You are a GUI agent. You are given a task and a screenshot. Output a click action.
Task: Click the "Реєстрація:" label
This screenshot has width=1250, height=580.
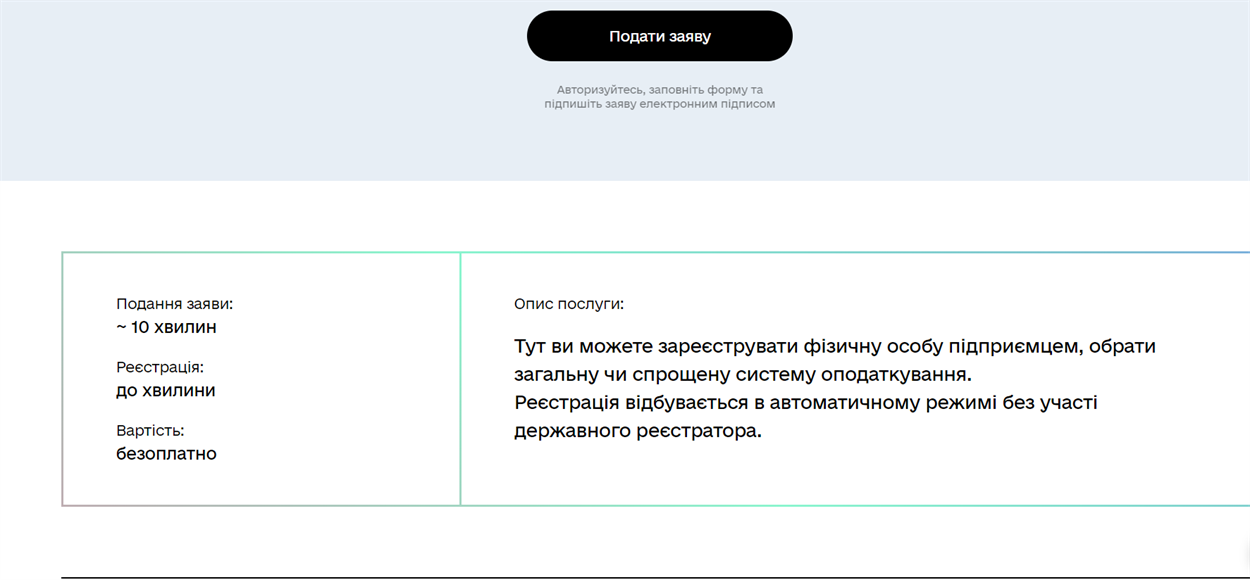160,367
